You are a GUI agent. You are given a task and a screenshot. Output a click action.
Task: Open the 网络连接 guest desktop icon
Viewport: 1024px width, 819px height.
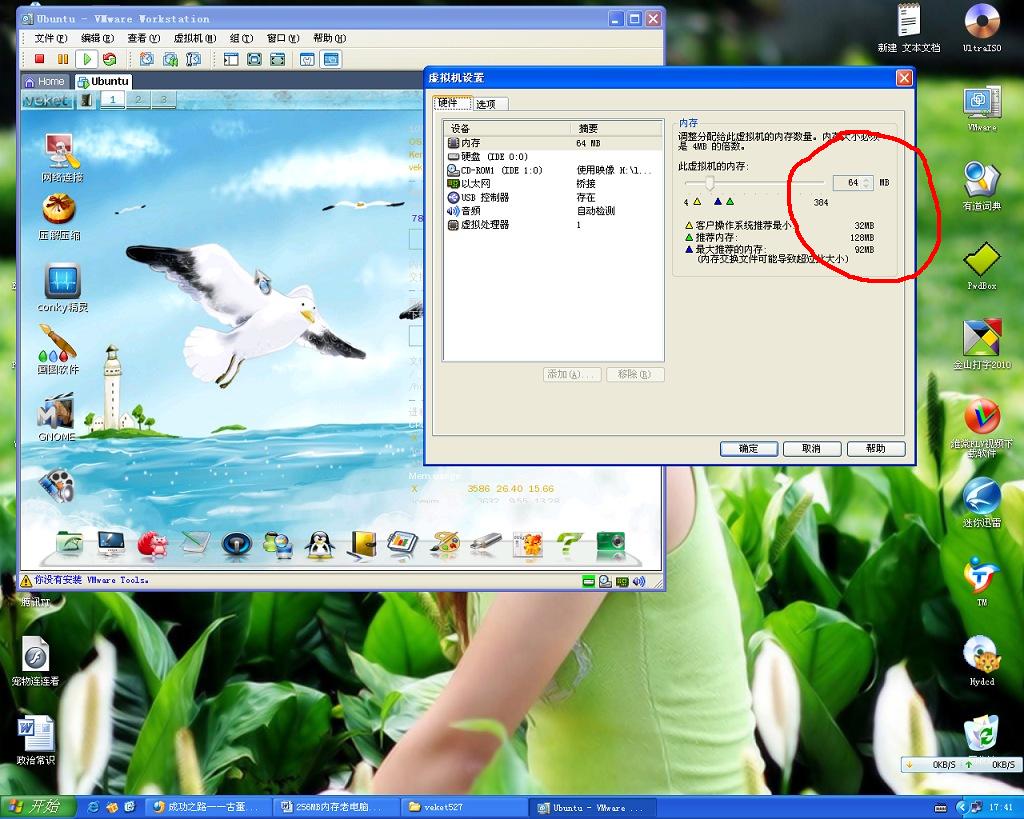point(62,157)
